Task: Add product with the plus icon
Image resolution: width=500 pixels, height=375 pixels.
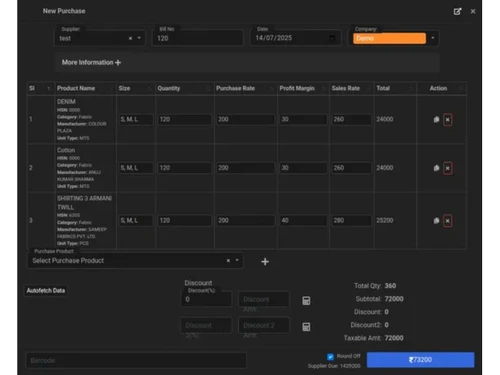Action: (265, 262)
